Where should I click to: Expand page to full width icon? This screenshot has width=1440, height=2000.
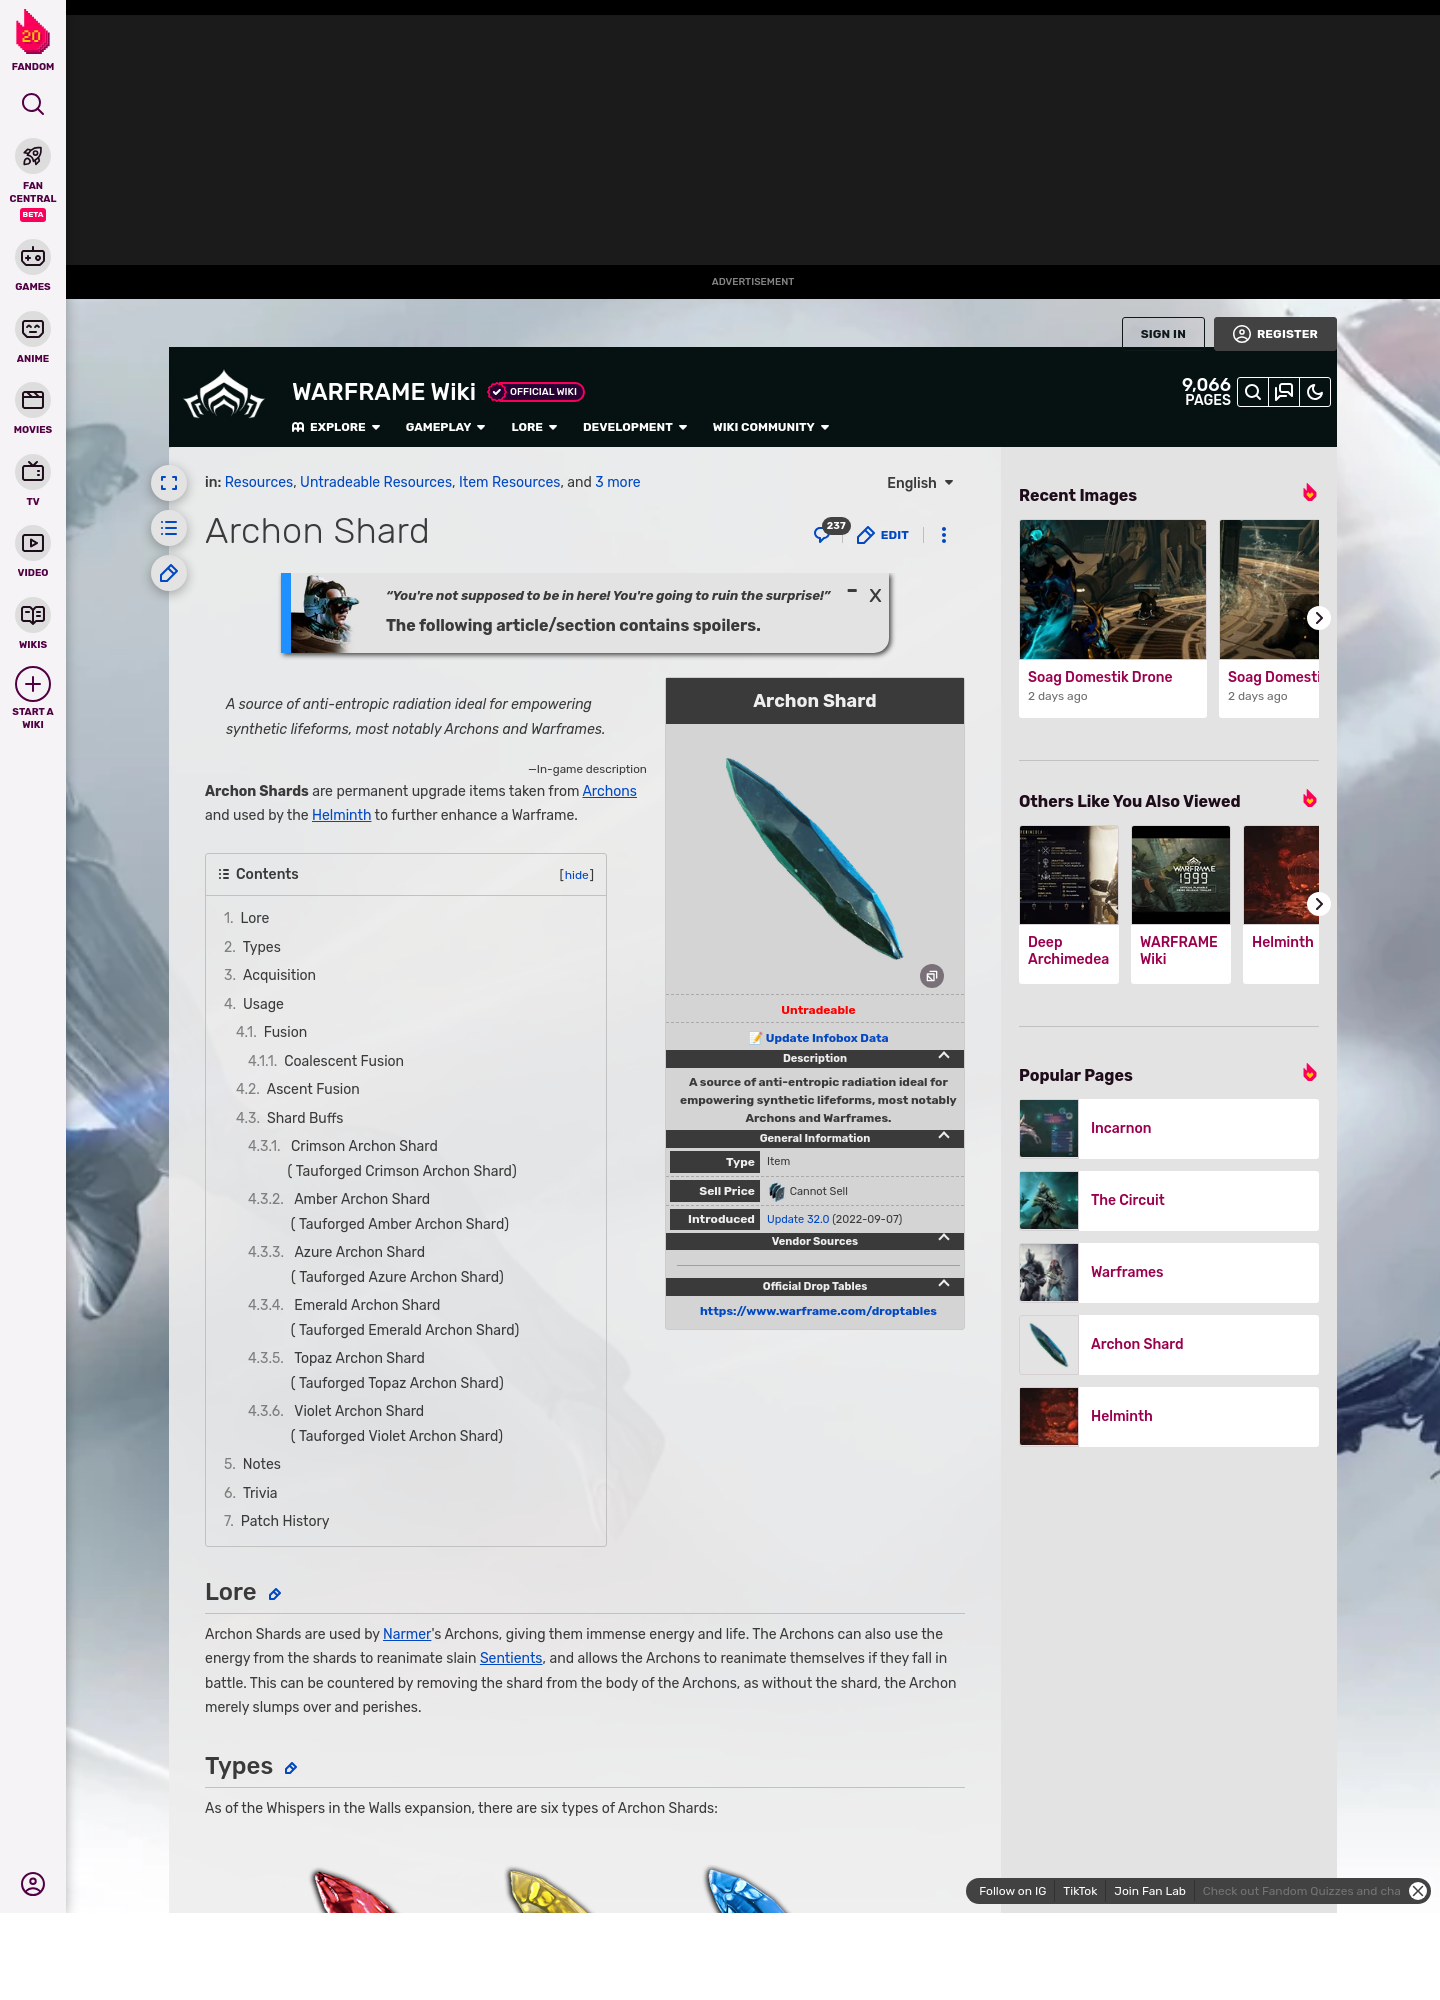(x=169, y=483)
